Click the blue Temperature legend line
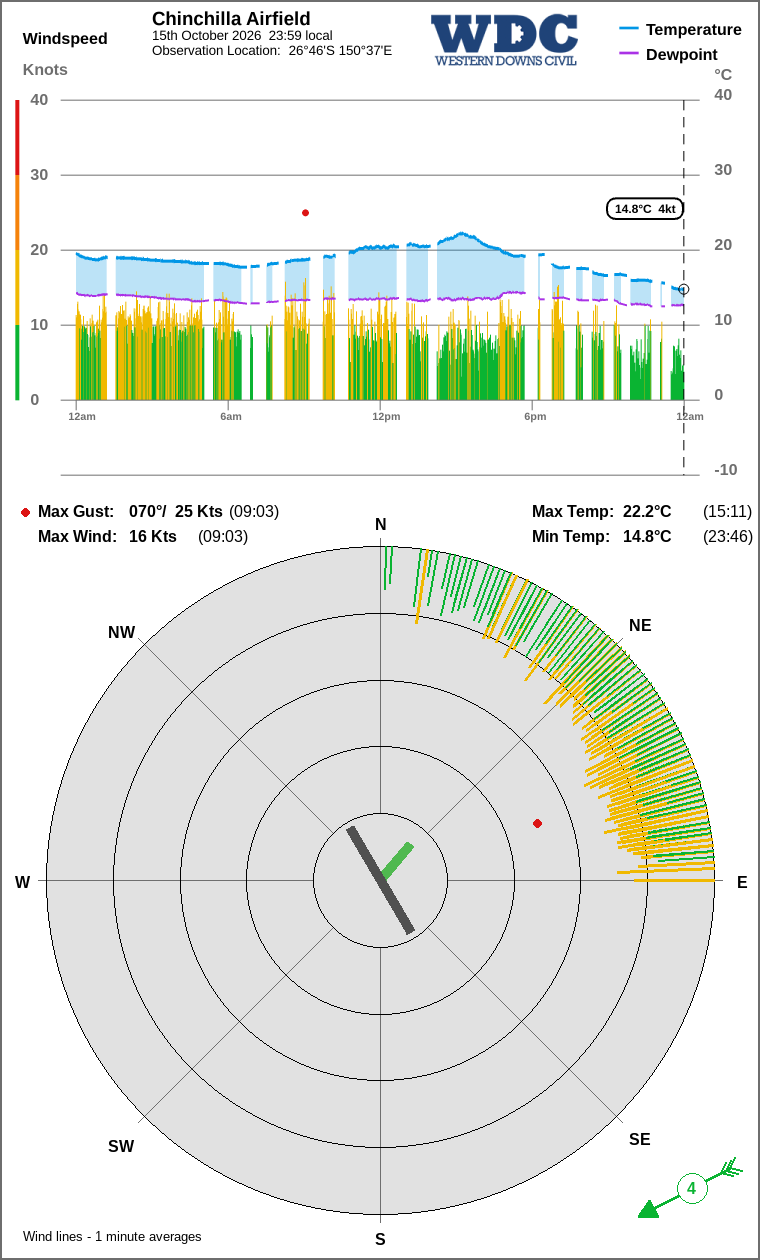 (x=629, y=29)
